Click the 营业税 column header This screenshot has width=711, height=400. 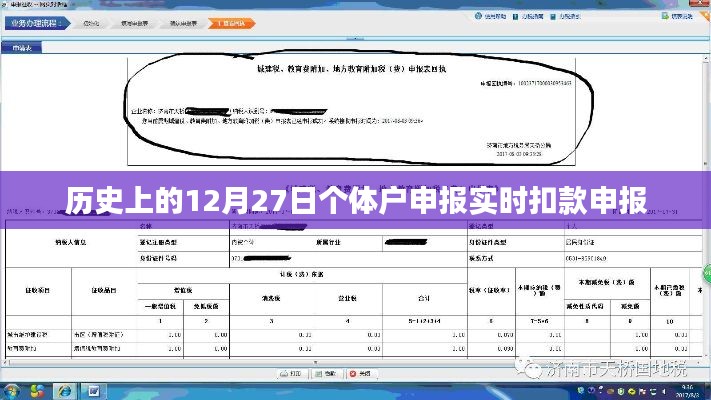click(347, 298)
